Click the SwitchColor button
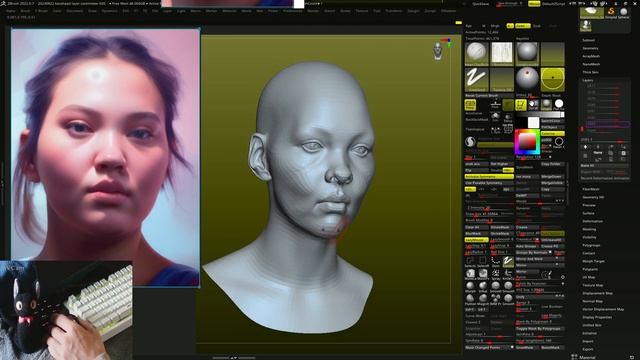 (553, 121)
